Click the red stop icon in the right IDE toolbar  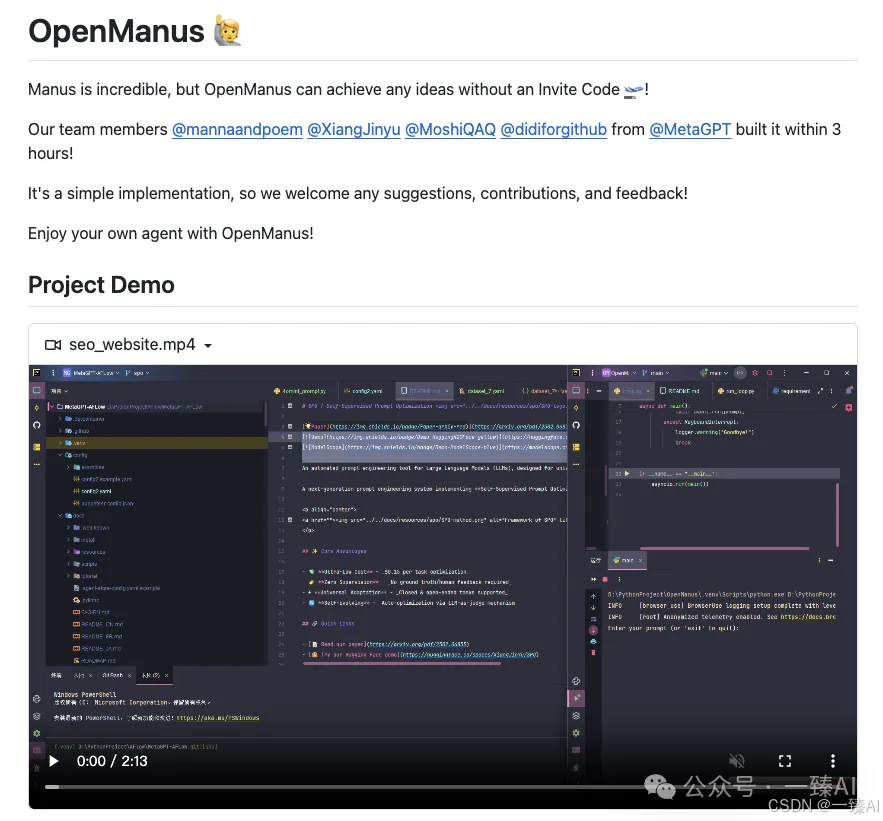tap(770, 373)
